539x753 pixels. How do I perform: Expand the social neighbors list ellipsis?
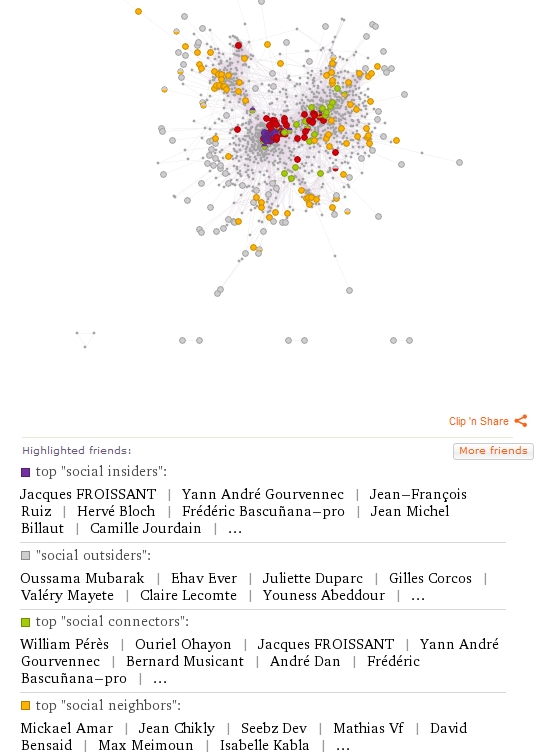(x=343, y=747)
